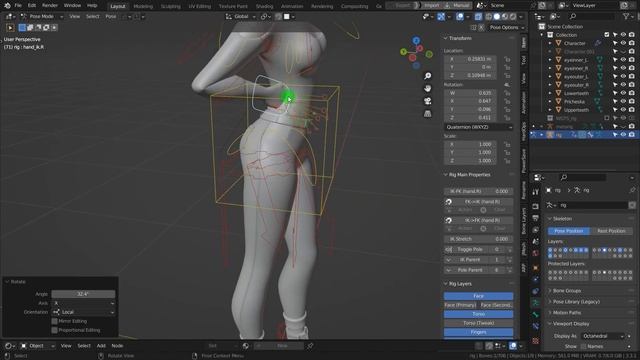Click the Rest Position button
The image size is (640, 360).
pyautogui.click(x=611, y=231)
